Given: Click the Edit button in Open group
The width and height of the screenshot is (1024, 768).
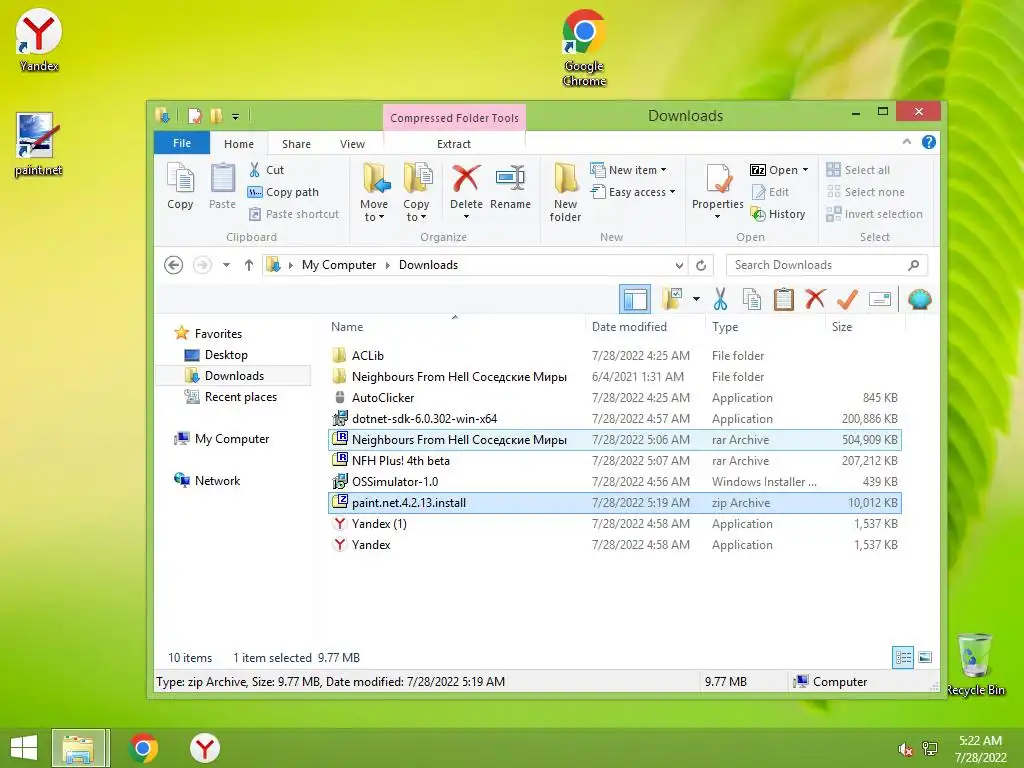Looking at the screenshot, I should pyautogui.click(x=771, y=192).
